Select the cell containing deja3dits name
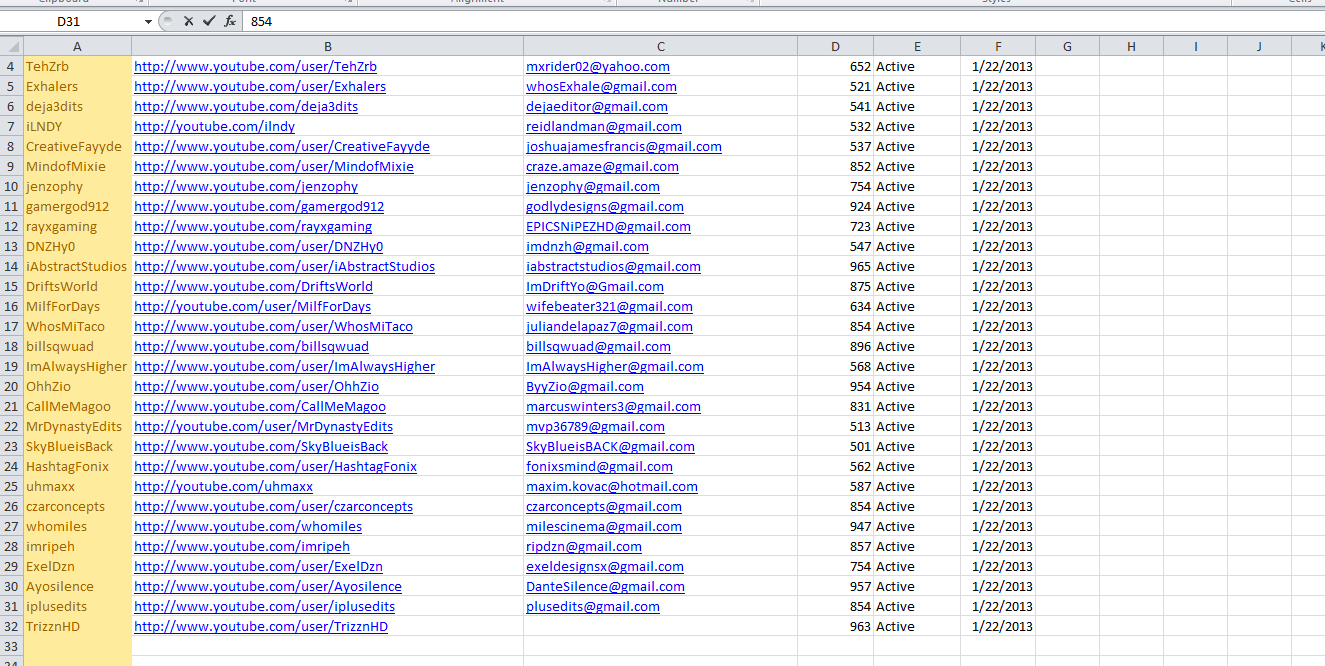This screenshot has width=1325, height=666. click(78, 106)
